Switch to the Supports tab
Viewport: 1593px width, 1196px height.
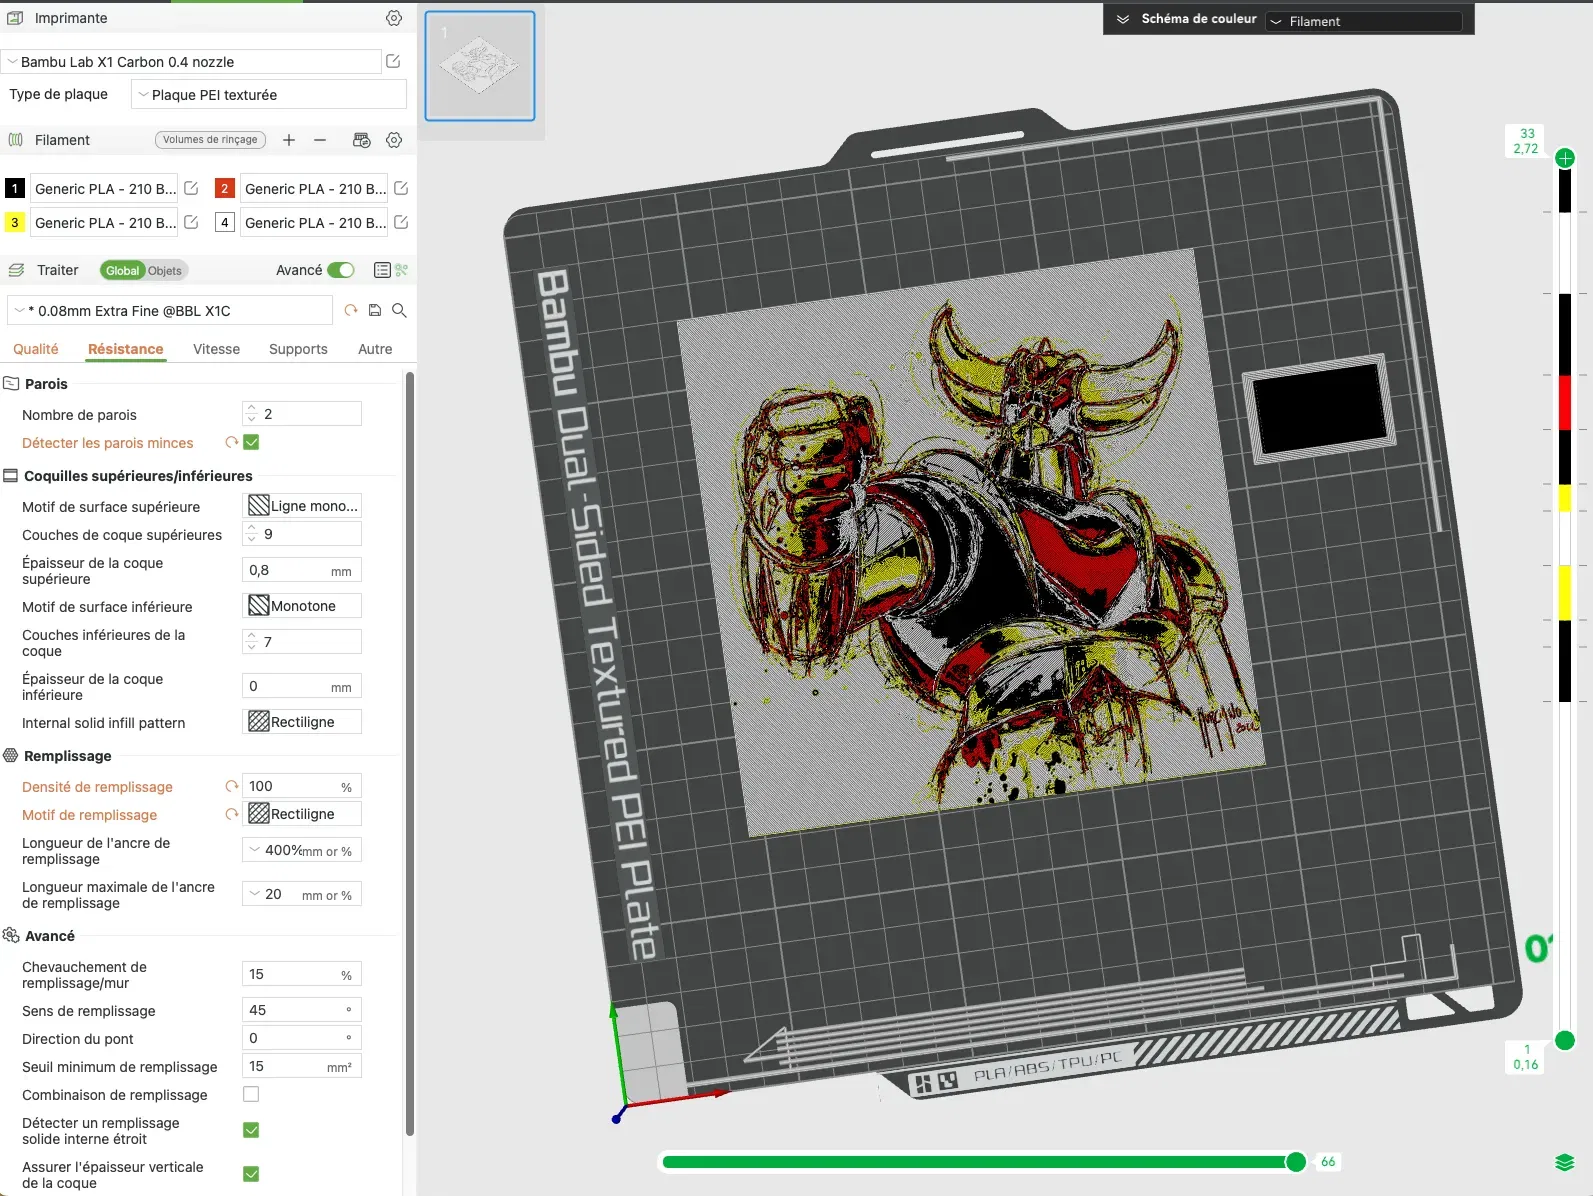point(298,349)
